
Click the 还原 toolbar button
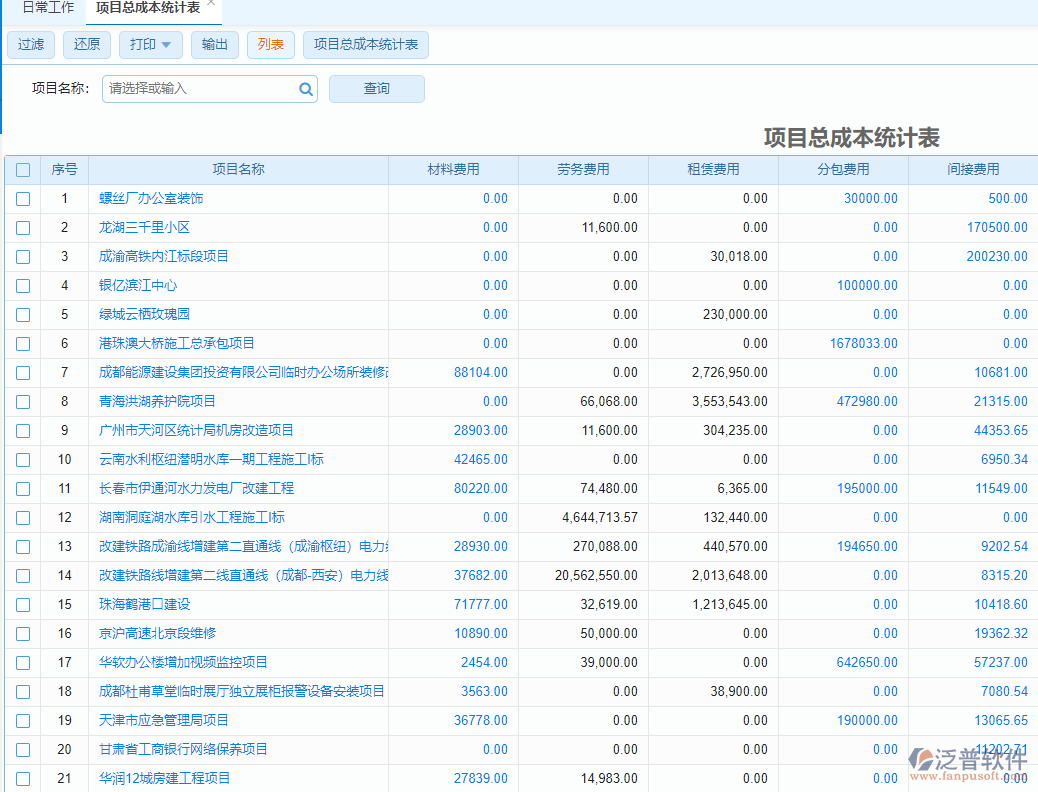pos(87,45)
